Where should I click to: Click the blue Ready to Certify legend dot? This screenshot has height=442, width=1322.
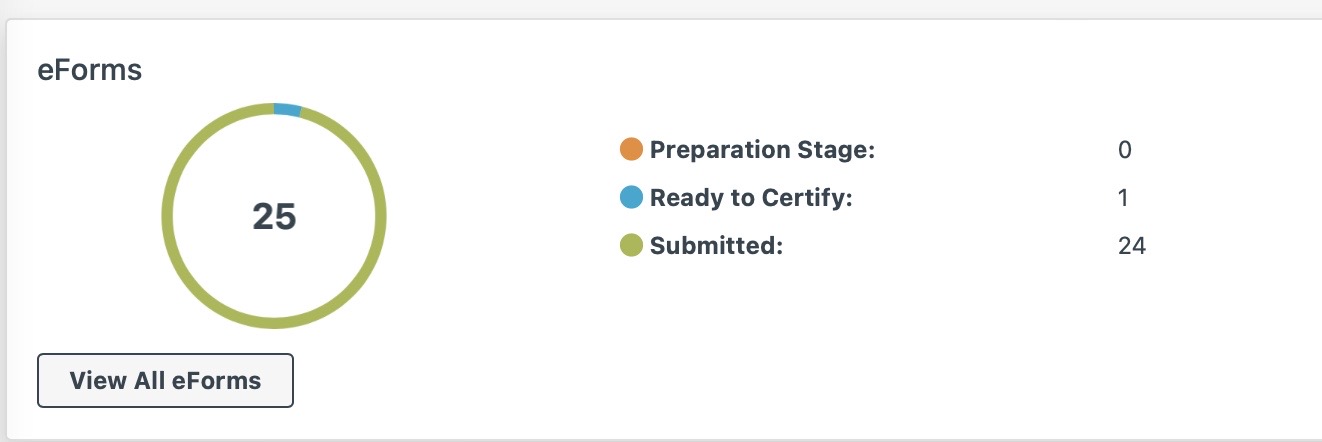(x=631, y=197)
